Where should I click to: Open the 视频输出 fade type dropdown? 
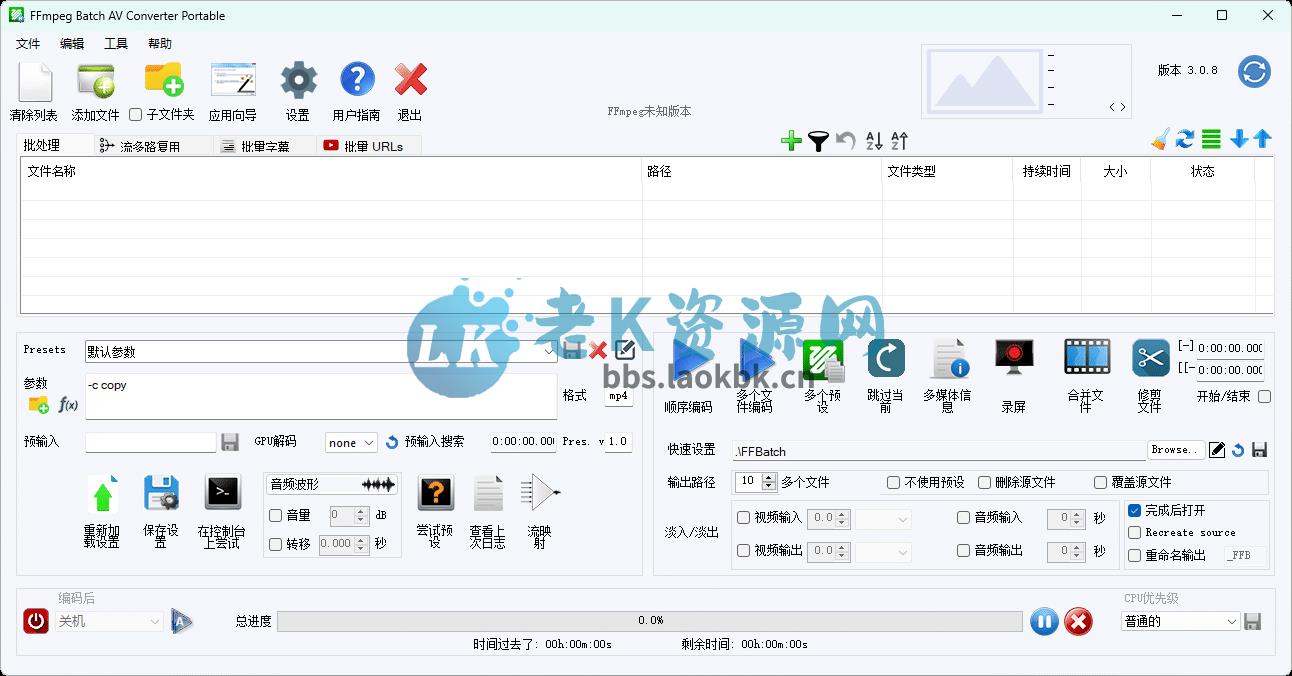tap(883, 551)
